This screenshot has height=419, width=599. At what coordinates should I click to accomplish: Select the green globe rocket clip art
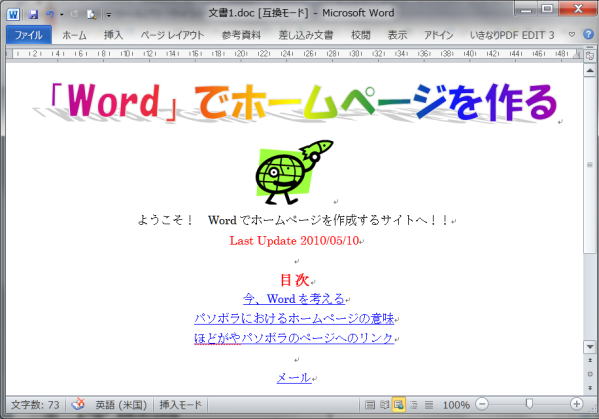click(x=294, y=172)
